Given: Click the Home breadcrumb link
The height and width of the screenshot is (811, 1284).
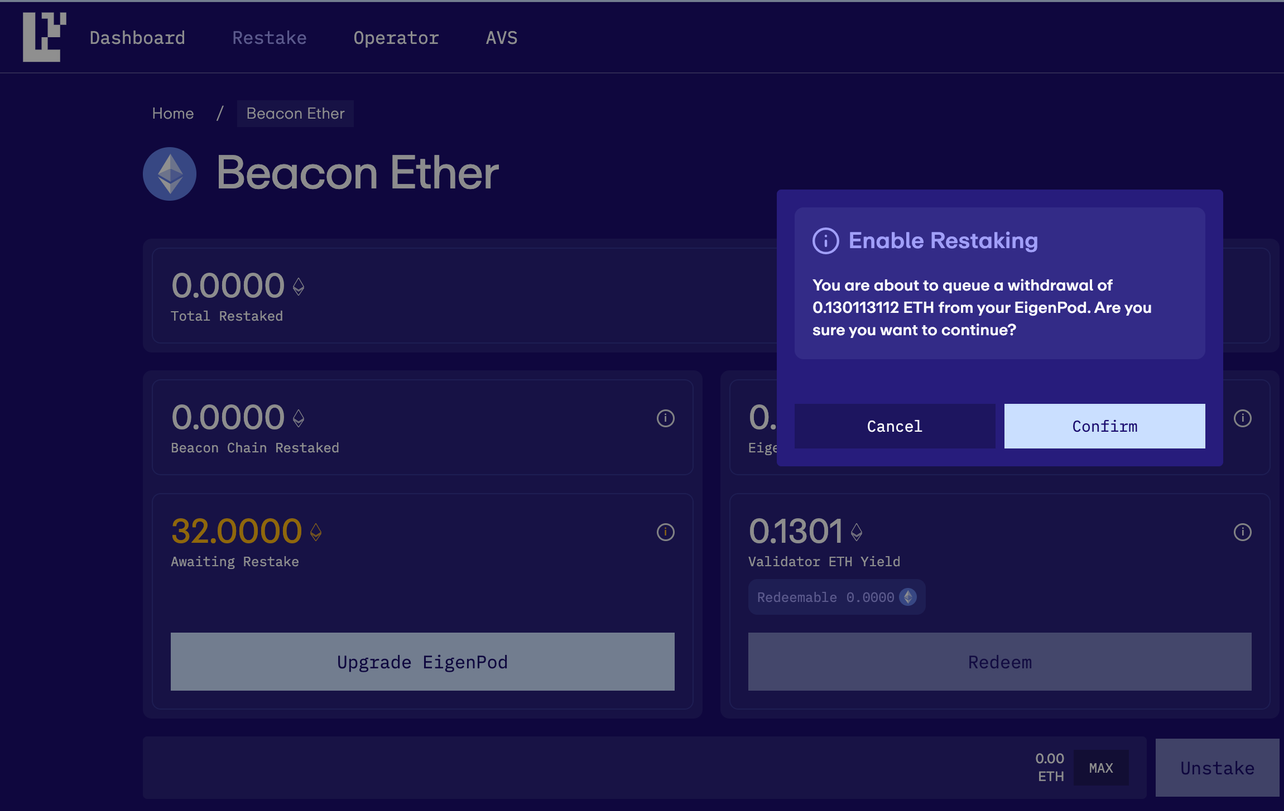Looking at the screenshot, I should (172, 113).
